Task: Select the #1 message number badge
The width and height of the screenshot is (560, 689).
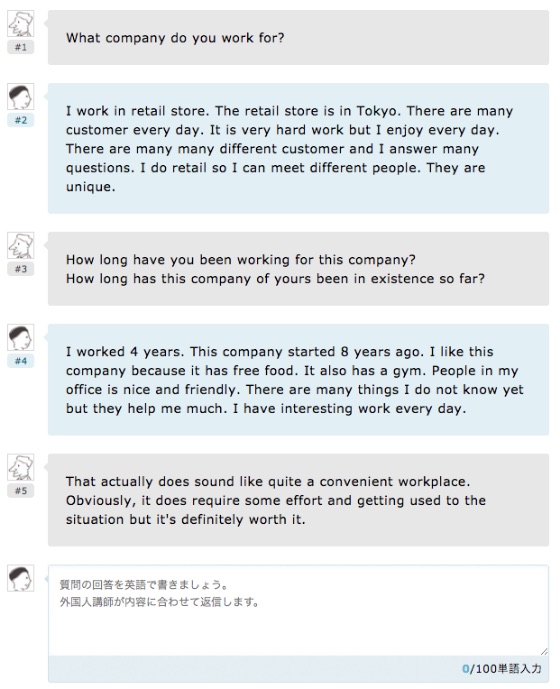Action: [21, 47]
